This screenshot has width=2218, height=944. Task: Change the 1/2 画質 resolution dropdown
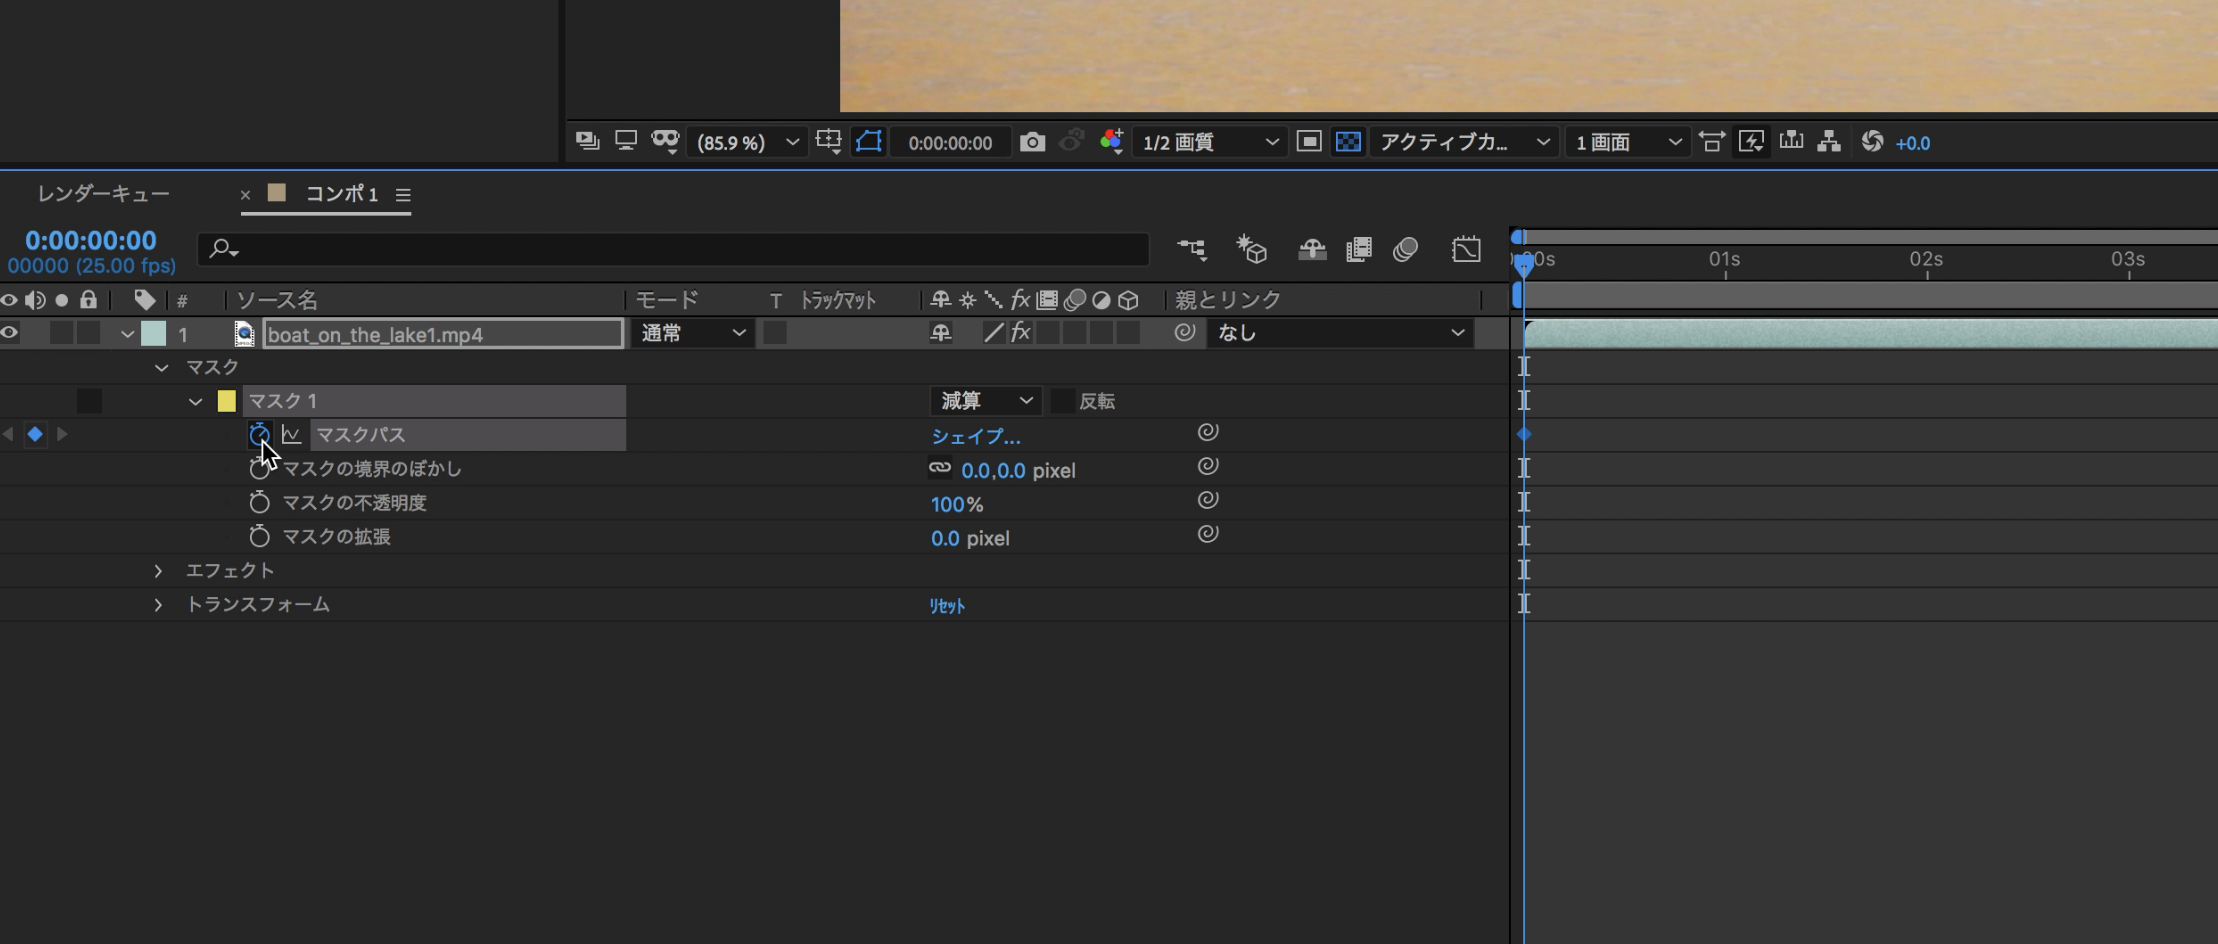coord(1207,142)
